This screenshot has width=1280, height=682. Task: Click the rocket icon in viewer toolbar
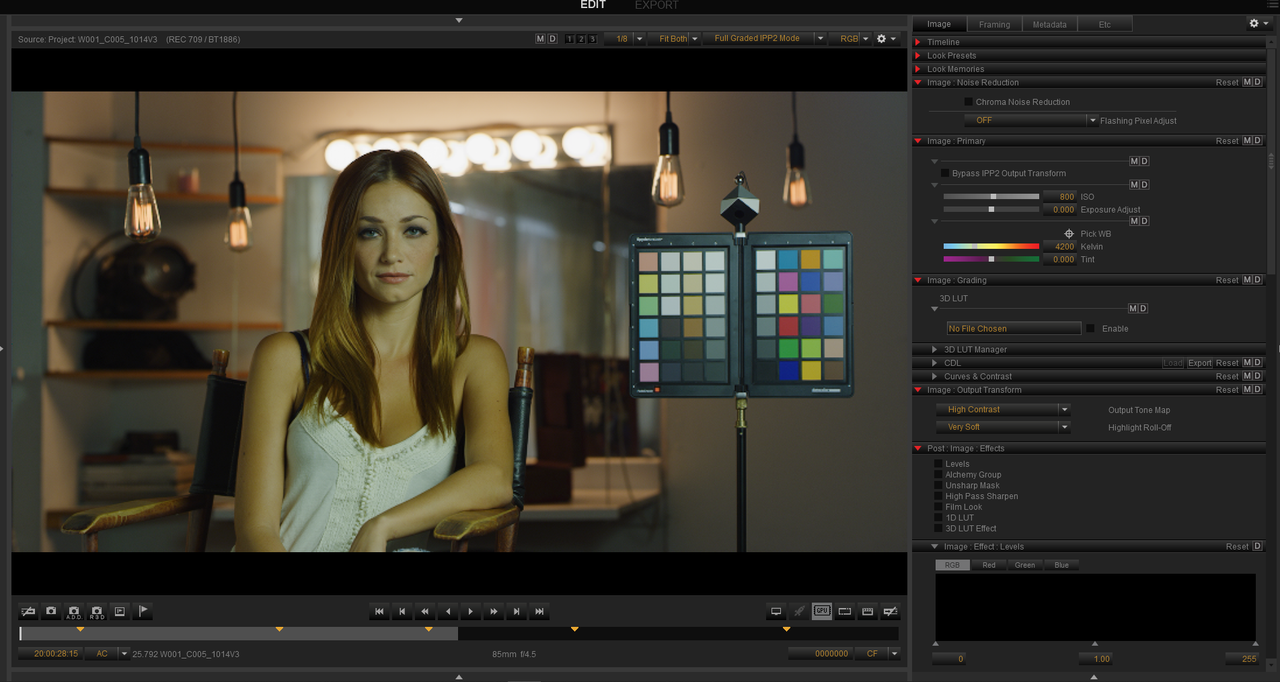coord(799,611)
